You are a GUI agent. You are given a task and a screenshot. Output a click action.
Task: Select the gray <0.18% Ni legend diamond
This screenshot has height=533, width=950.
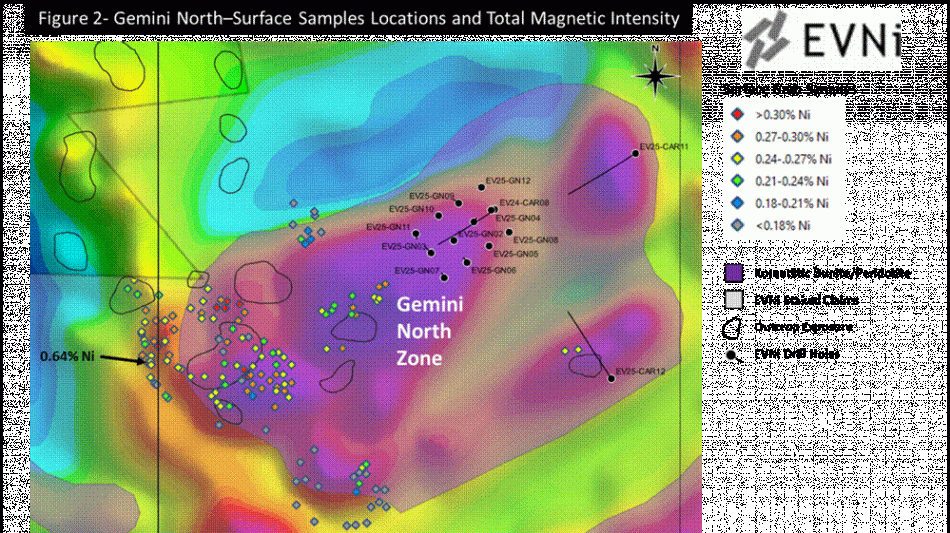(x=736, y=226)
